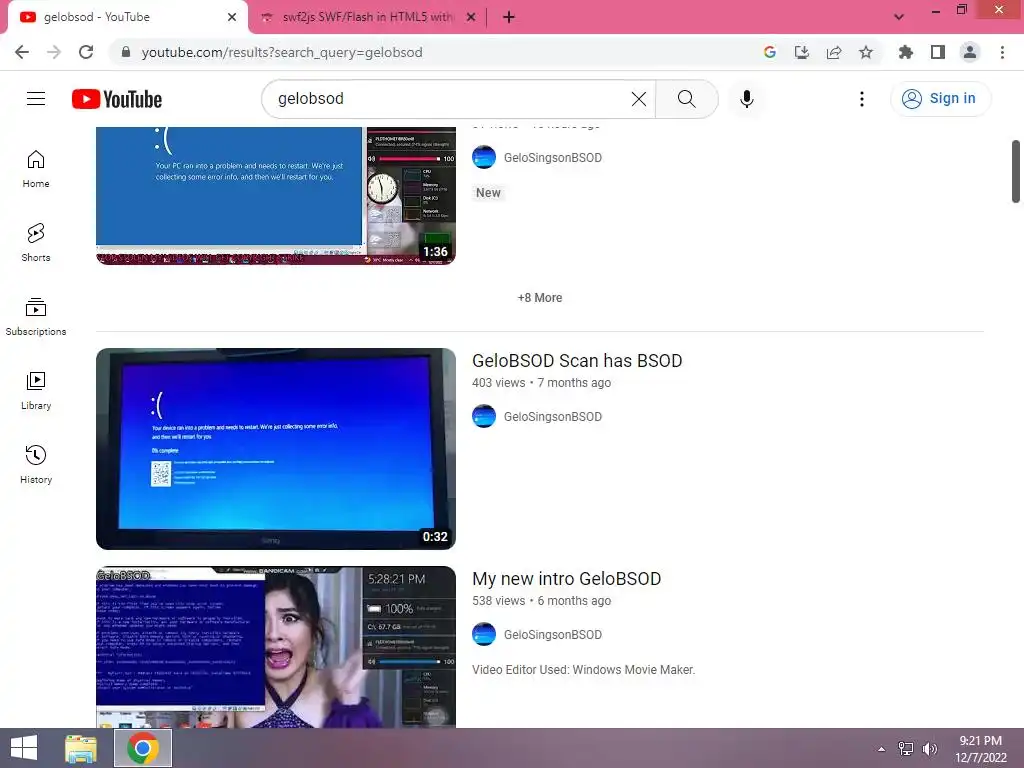Visit GeloSingsonBSOD channel under My new intro

(552, 635)
